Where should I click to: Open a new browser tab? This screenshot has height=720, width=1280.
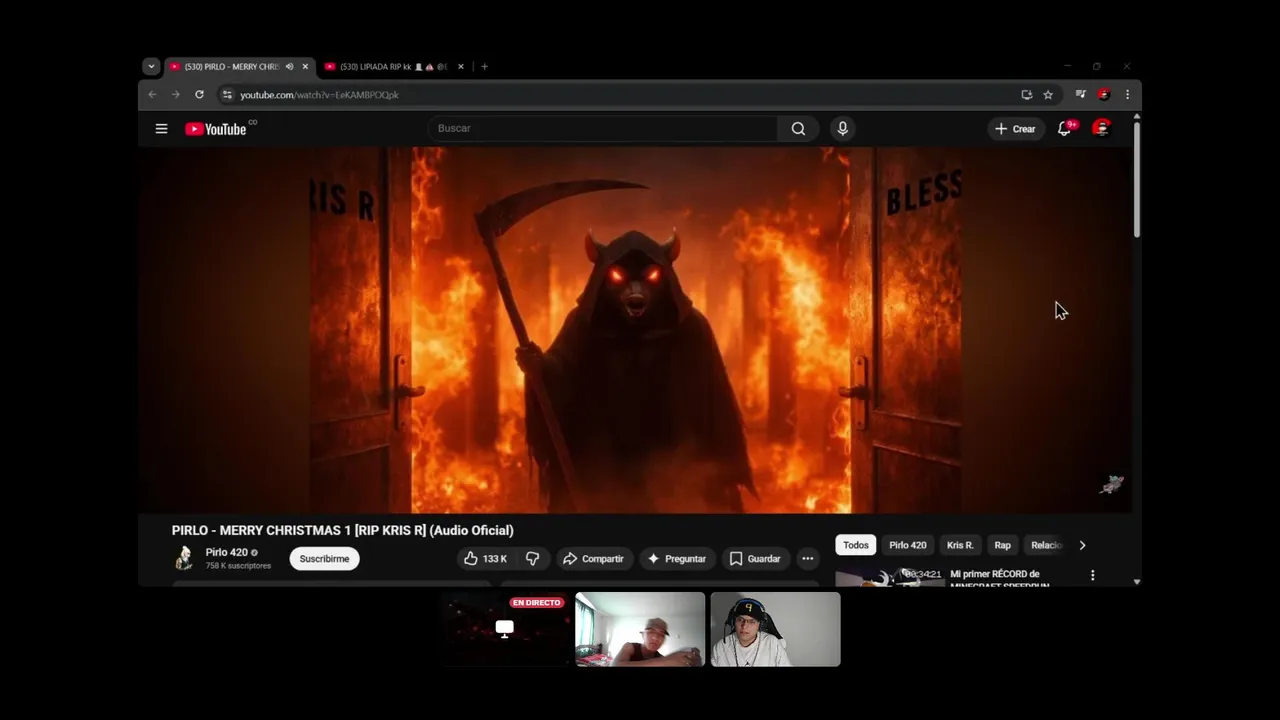click(484, 67)
